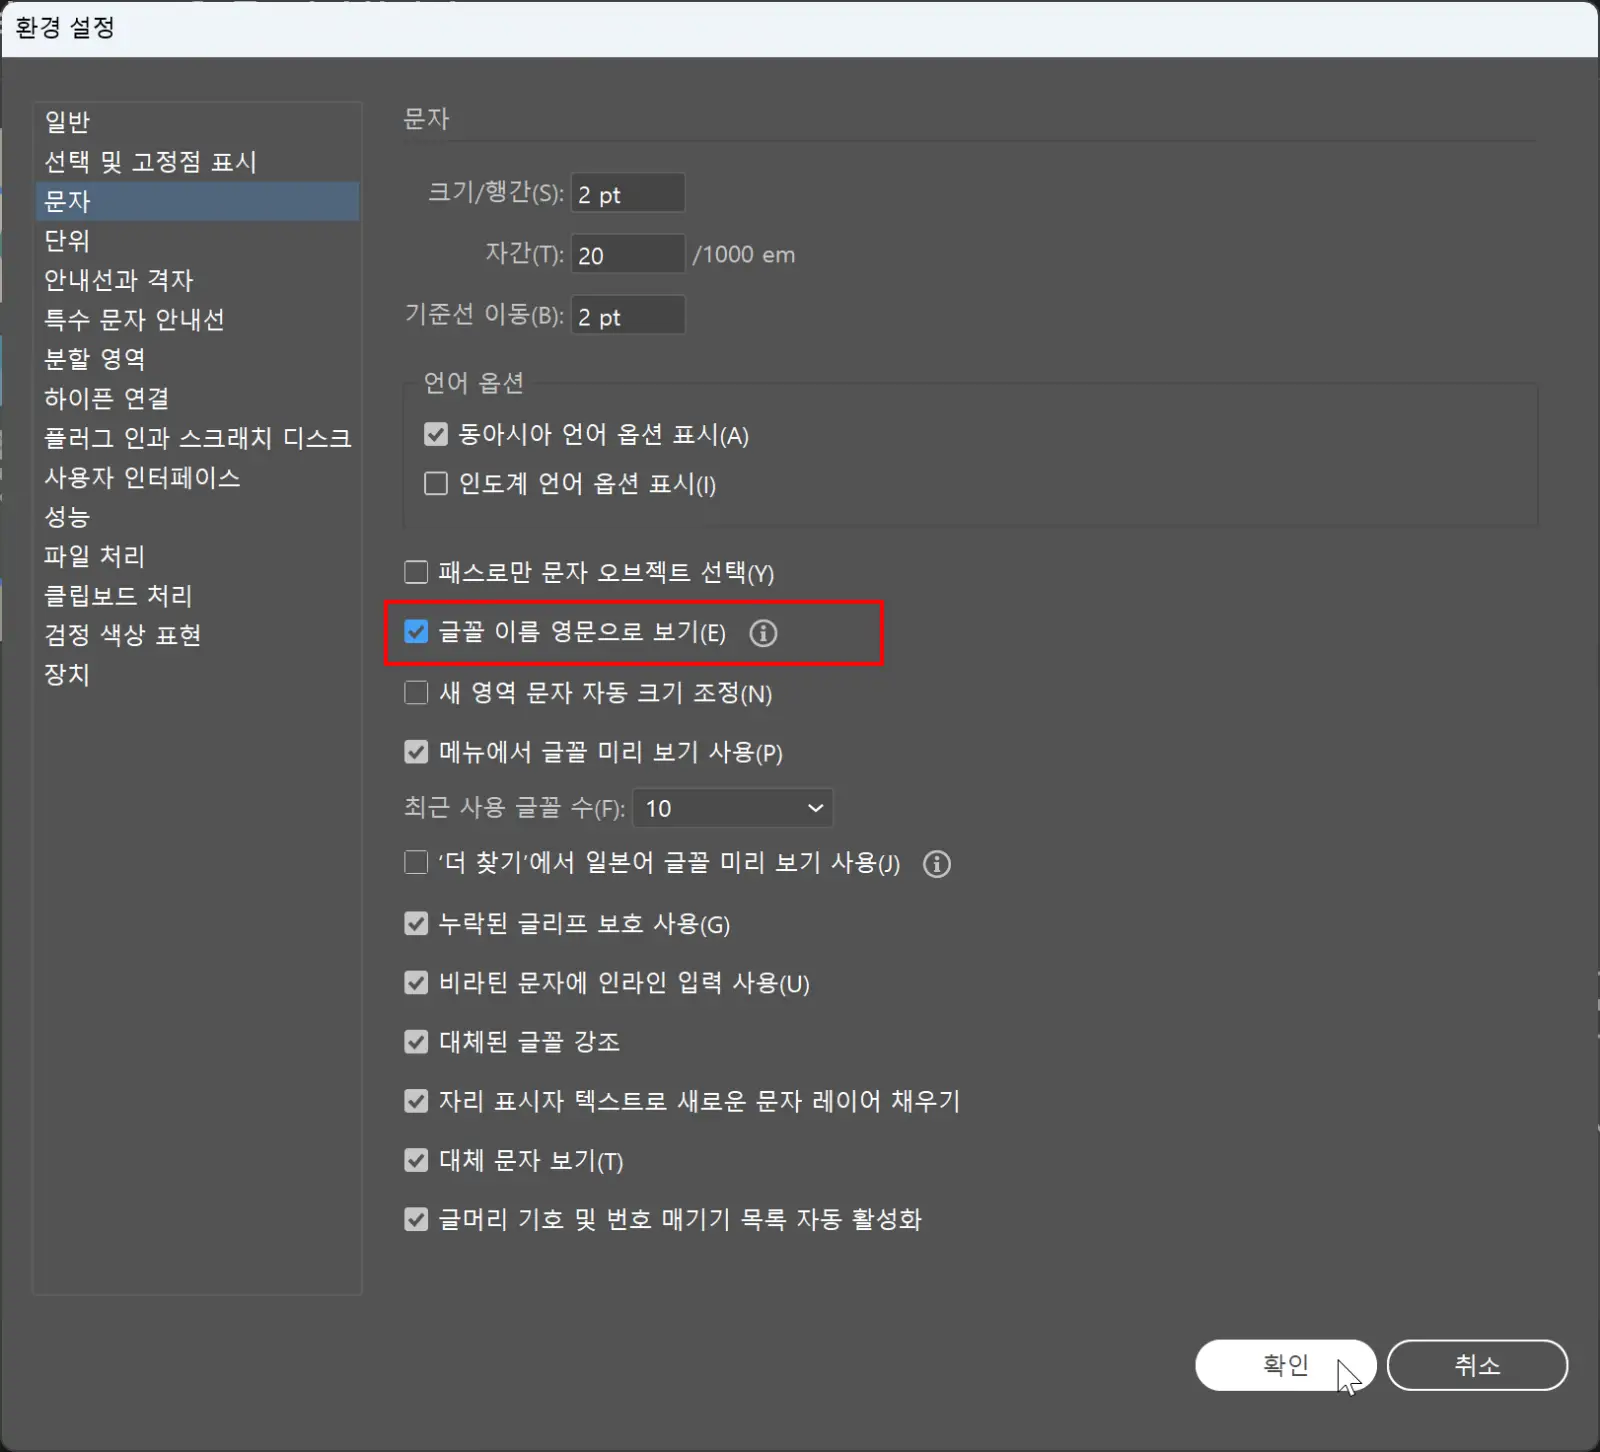Open 하이픈 연결 category
The width and height of the screenshot is (1600, 1452).
(x=197, y=399)
